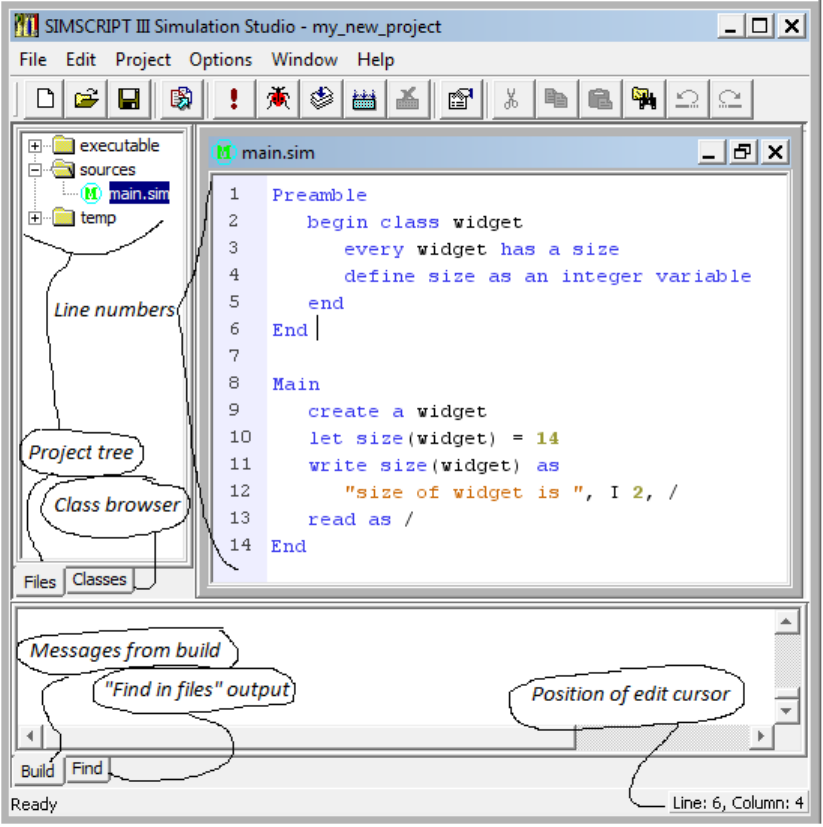The image size is (823, 827).
Task: Click the word Main in the code
Action: point(296,384)
